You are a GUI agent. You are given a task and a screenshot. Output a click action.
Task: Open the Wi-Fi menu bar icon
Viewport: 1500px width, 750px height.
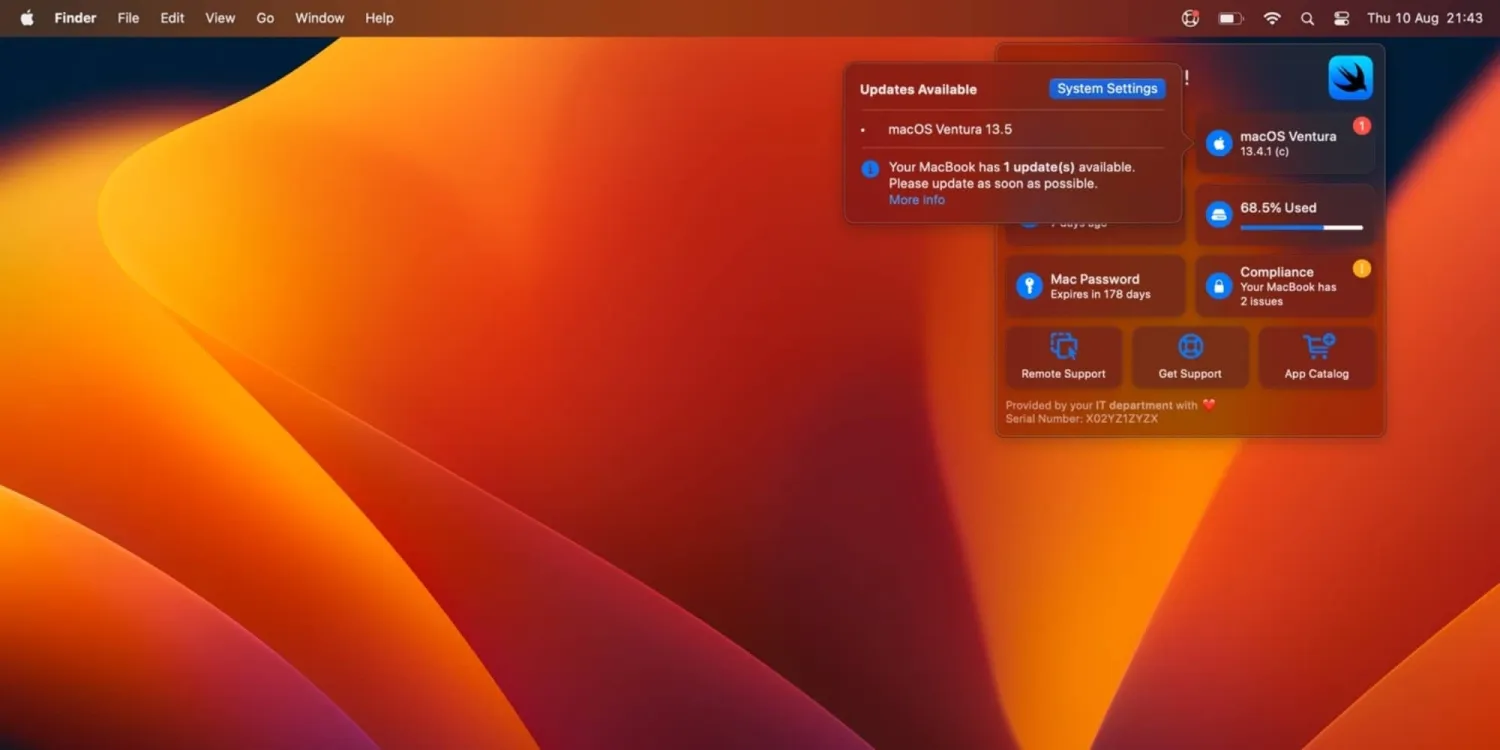click(1272, 18)
